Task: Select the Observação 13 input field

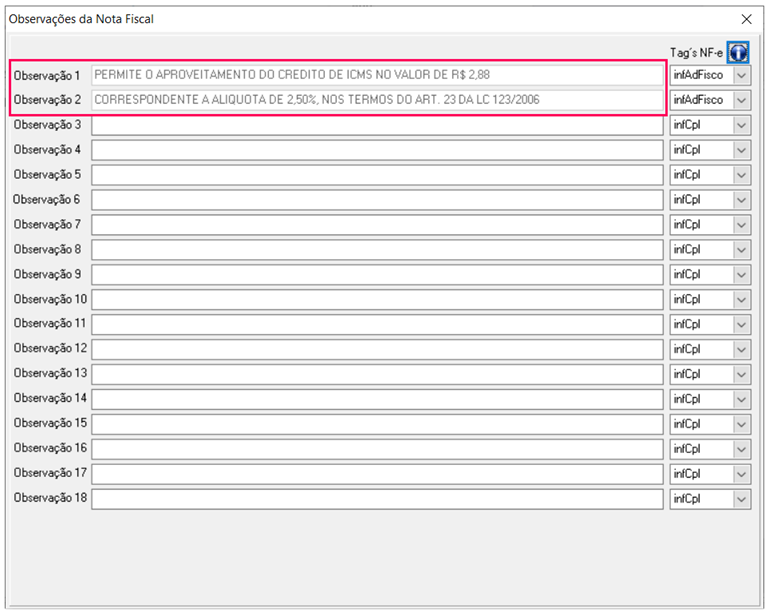Action: tap(377, 374)
